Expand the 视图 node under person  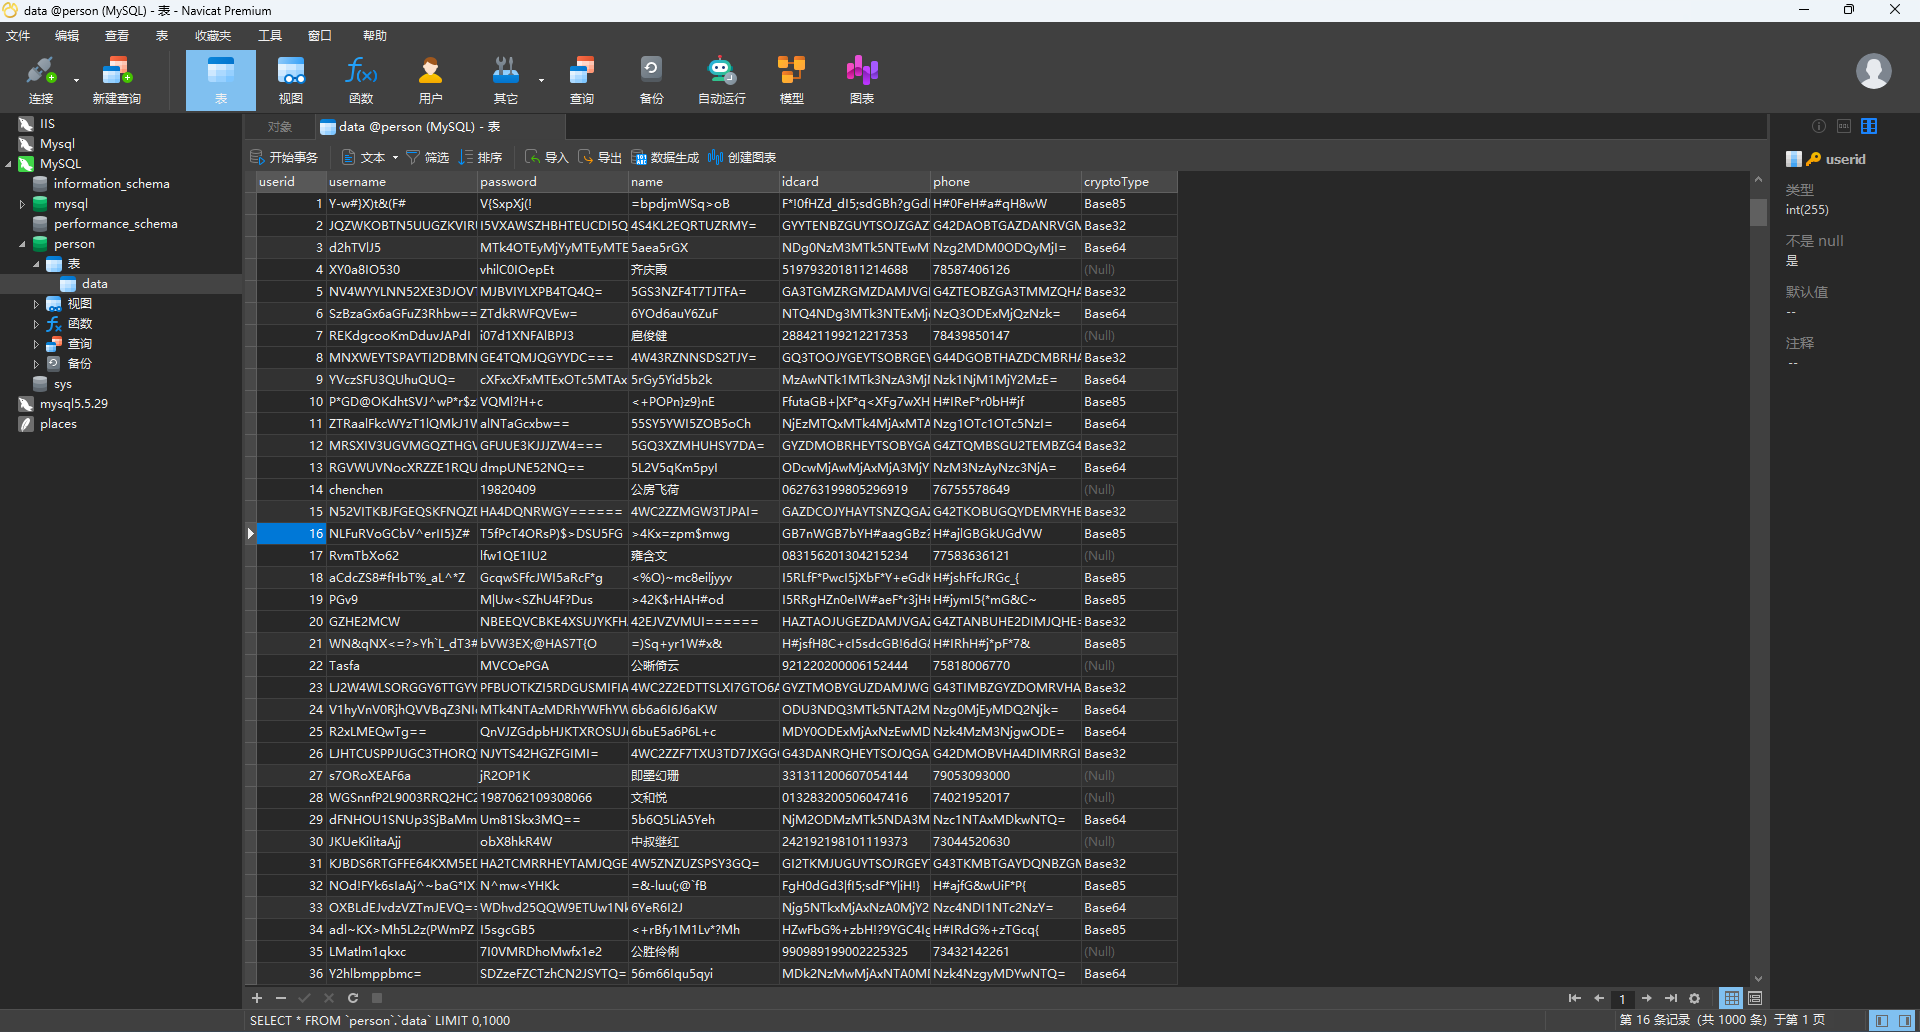coord(36,304)
